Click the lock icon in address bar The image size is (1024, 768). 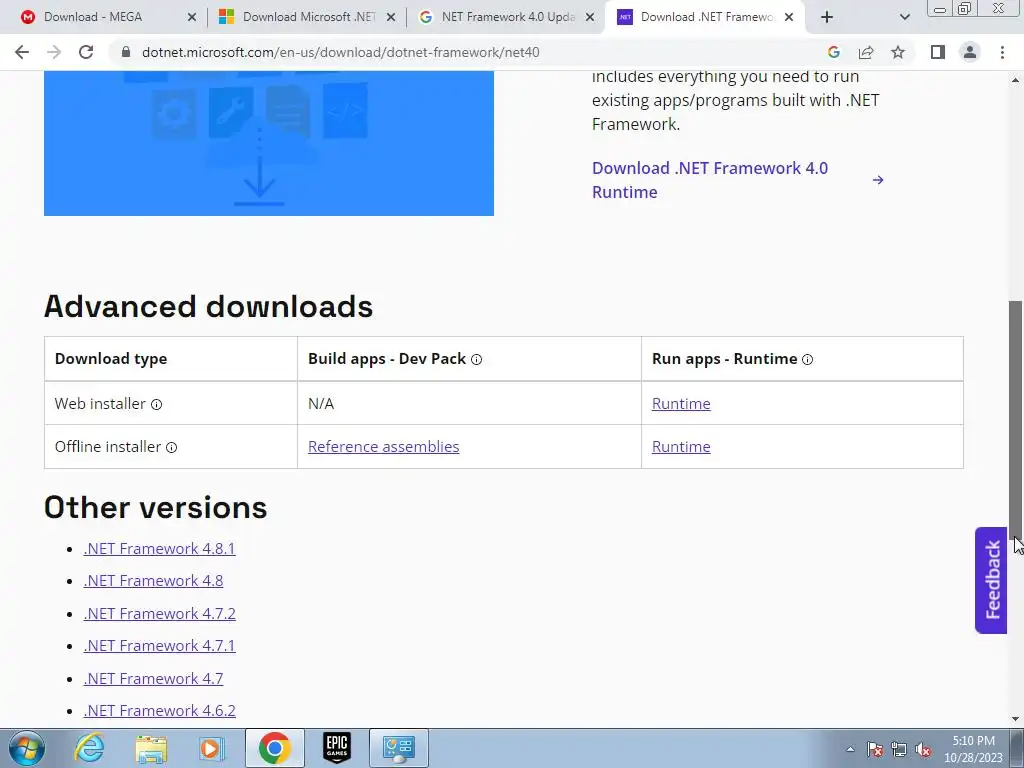click(126, 52)
